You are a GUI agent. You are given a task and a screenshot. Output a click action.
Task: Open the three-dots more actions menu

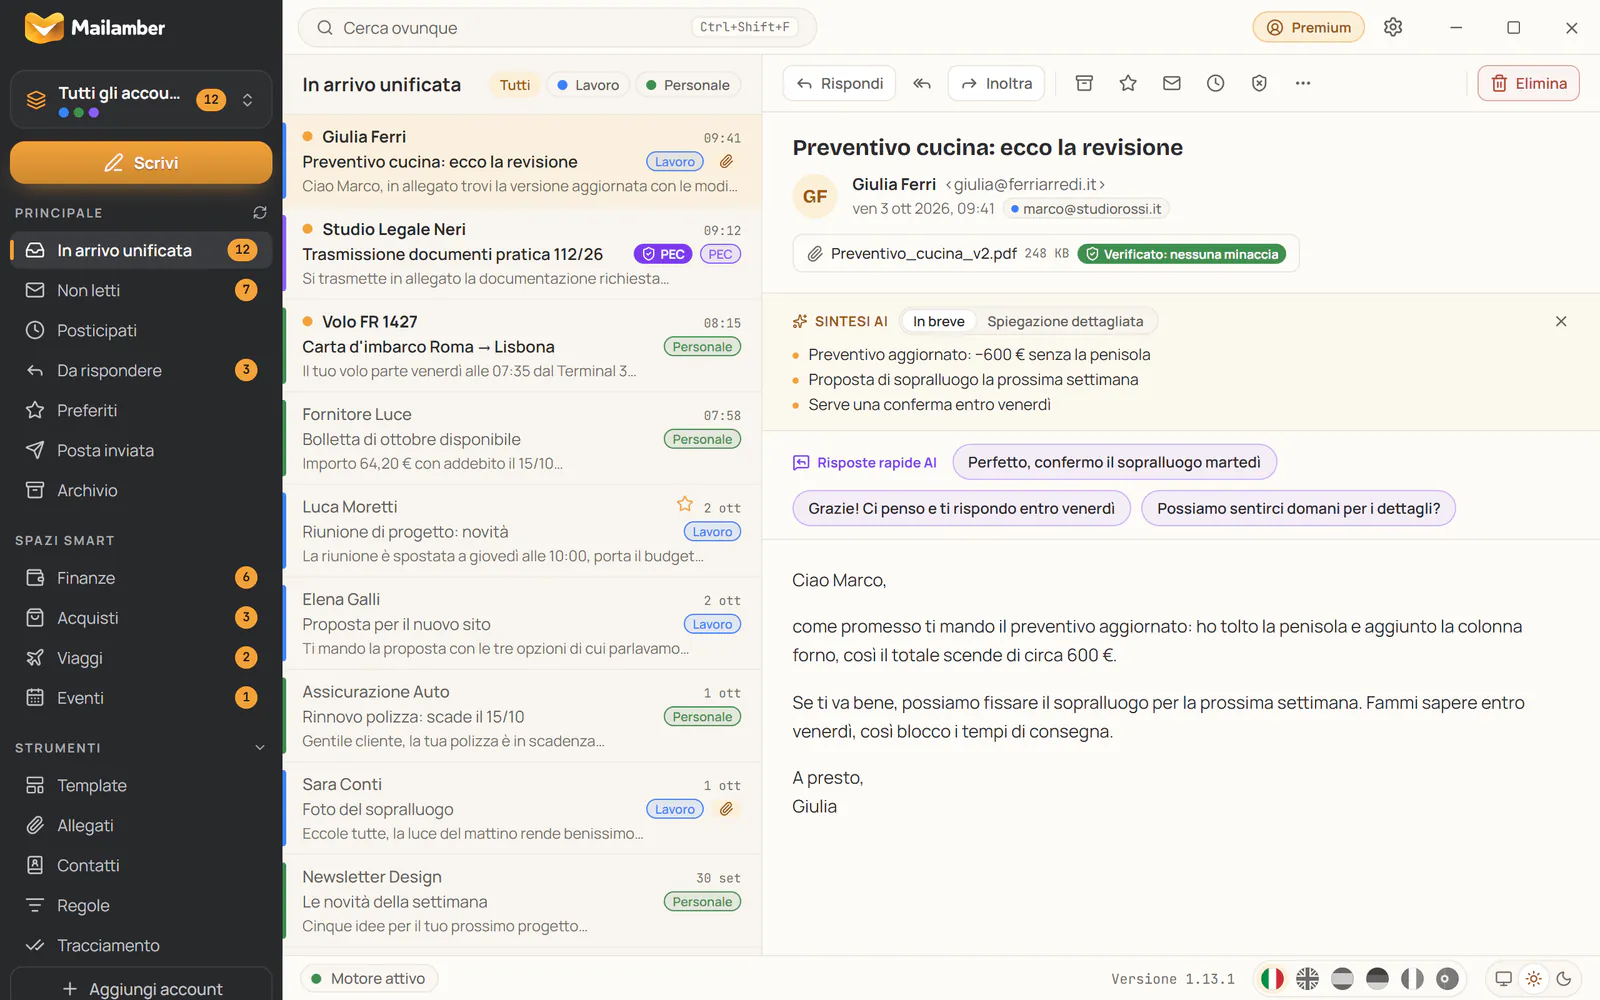coord(1303,83)
